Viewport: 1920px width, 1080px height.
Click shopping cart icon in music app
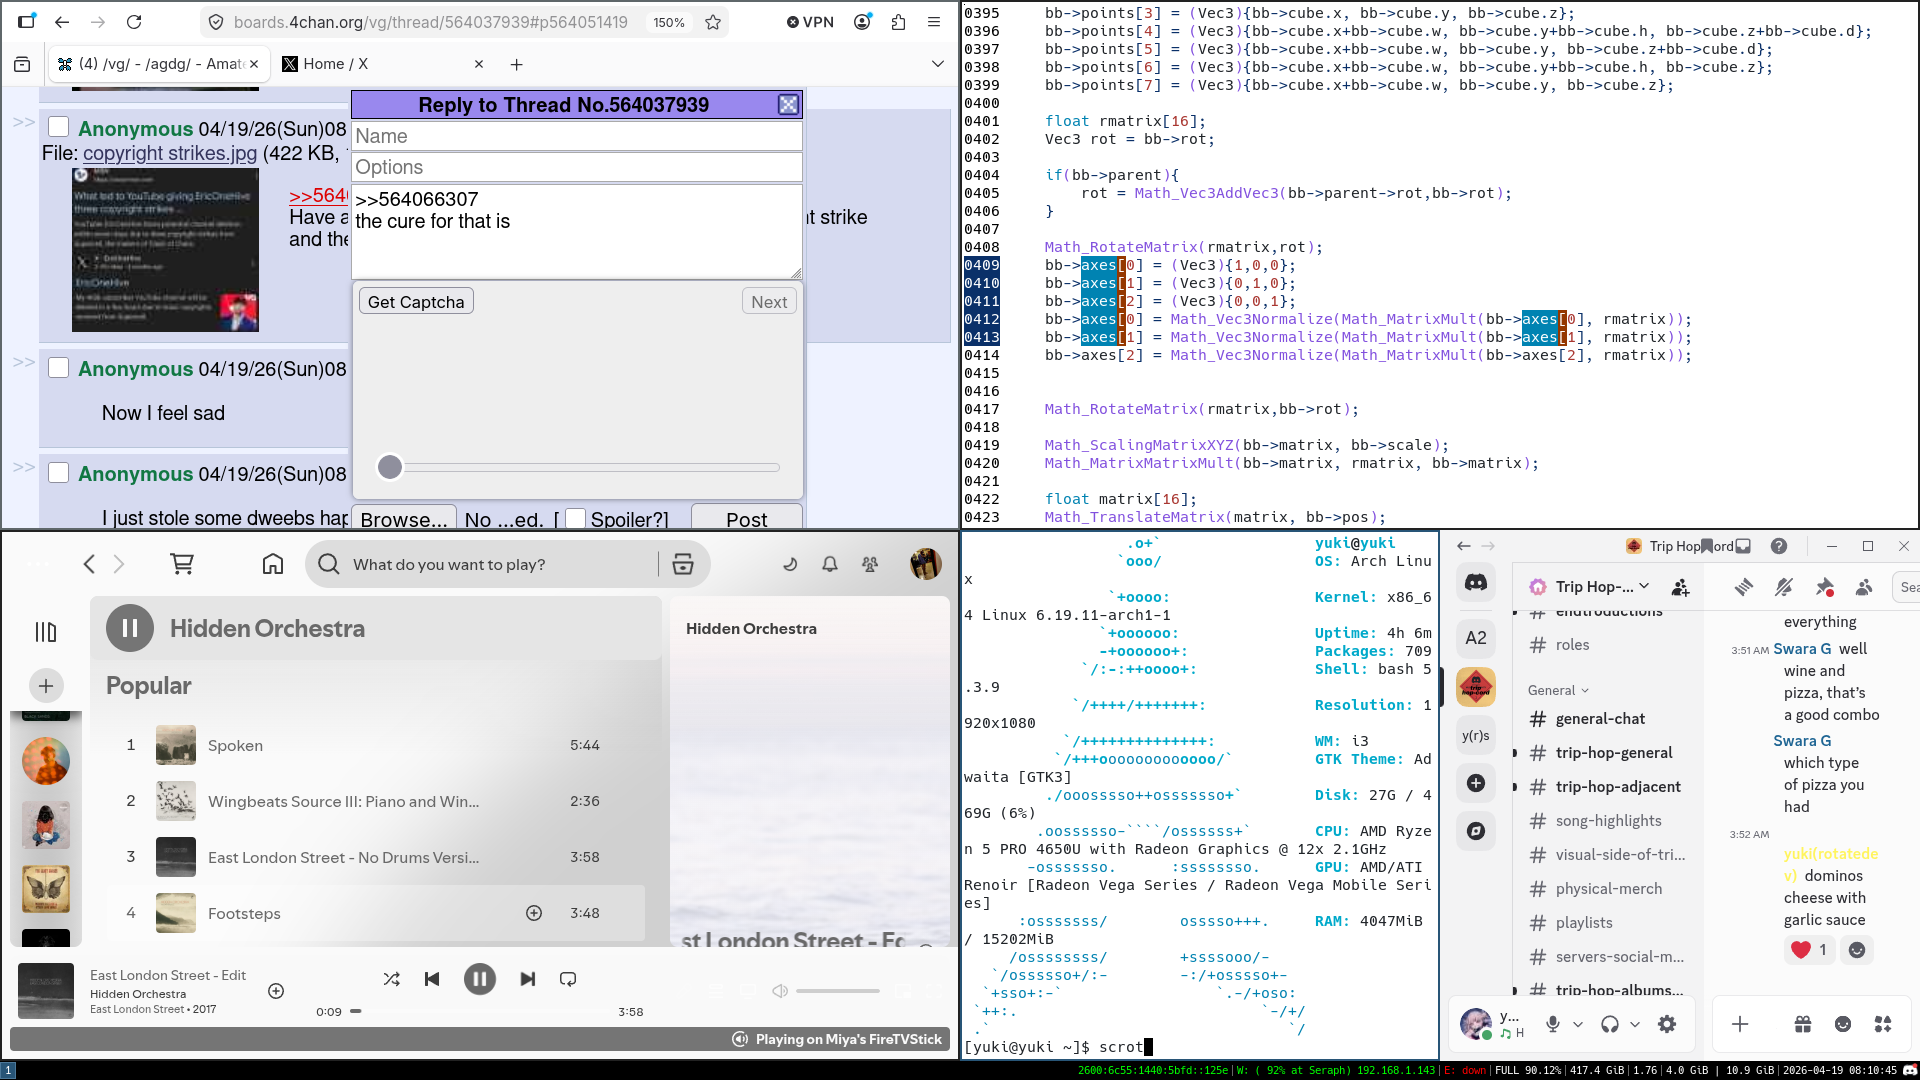tap(182, 564)
